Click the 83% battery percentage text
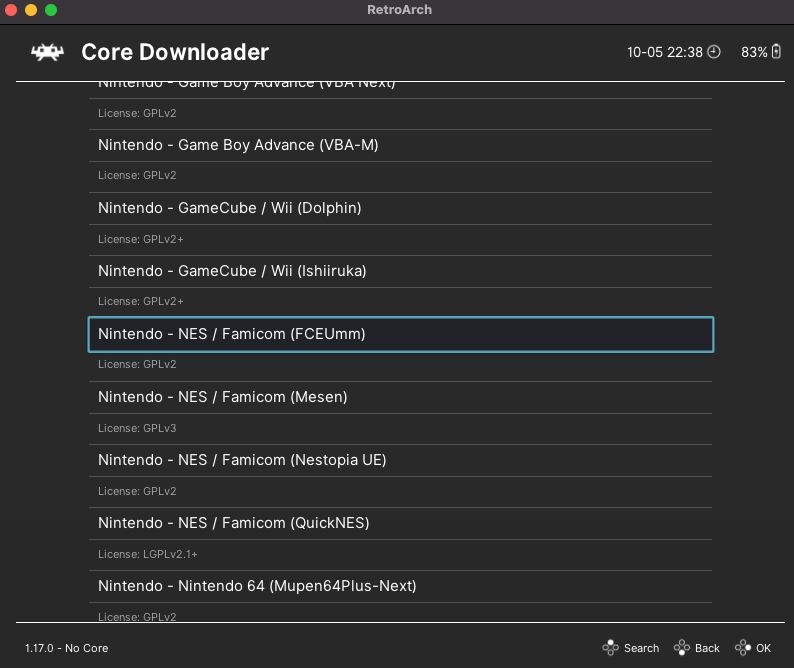This screenshot has height=668, width=794. (x=754, y=52)
